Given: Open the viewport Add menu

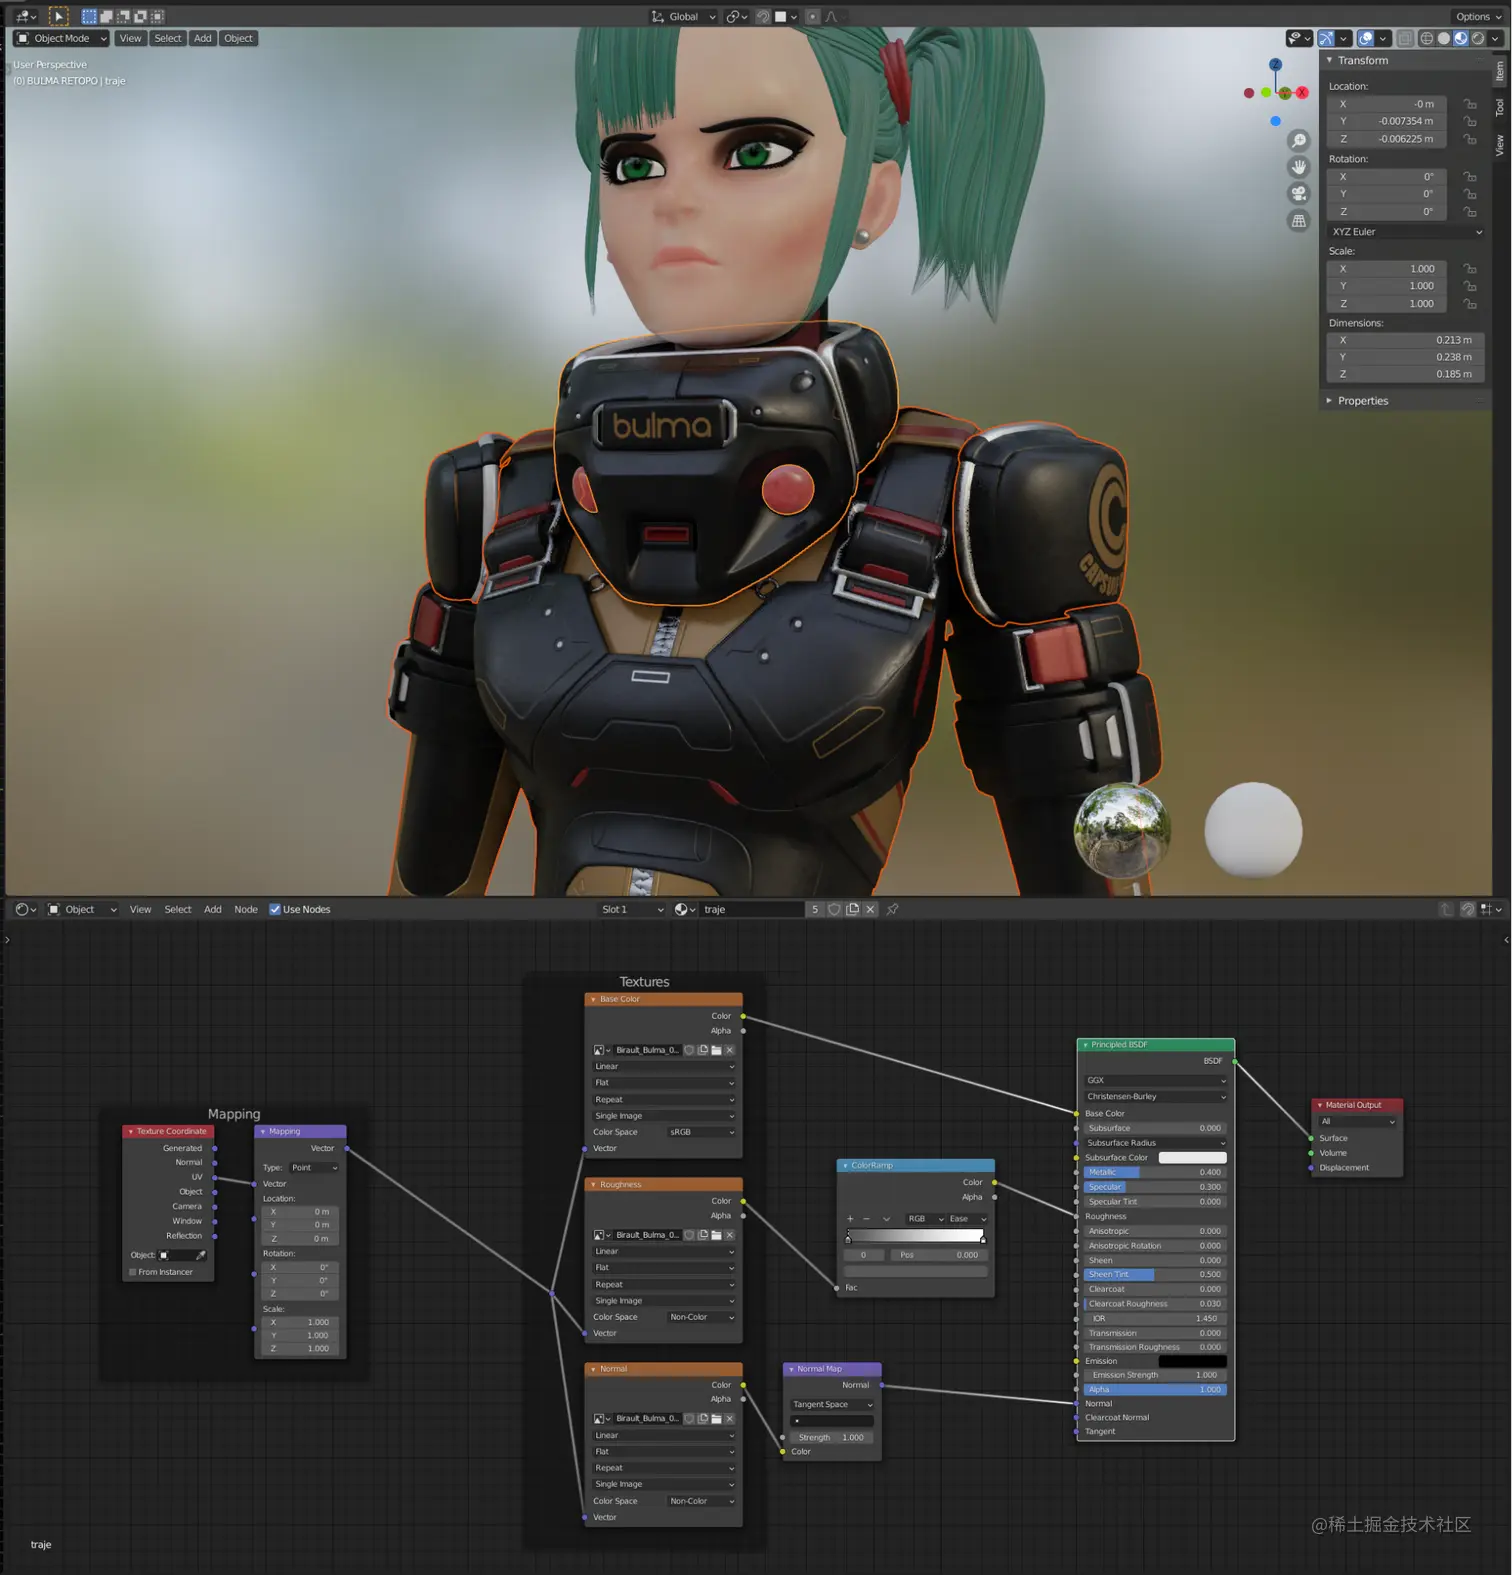Looking at the screenshot, I should [203, 38].
